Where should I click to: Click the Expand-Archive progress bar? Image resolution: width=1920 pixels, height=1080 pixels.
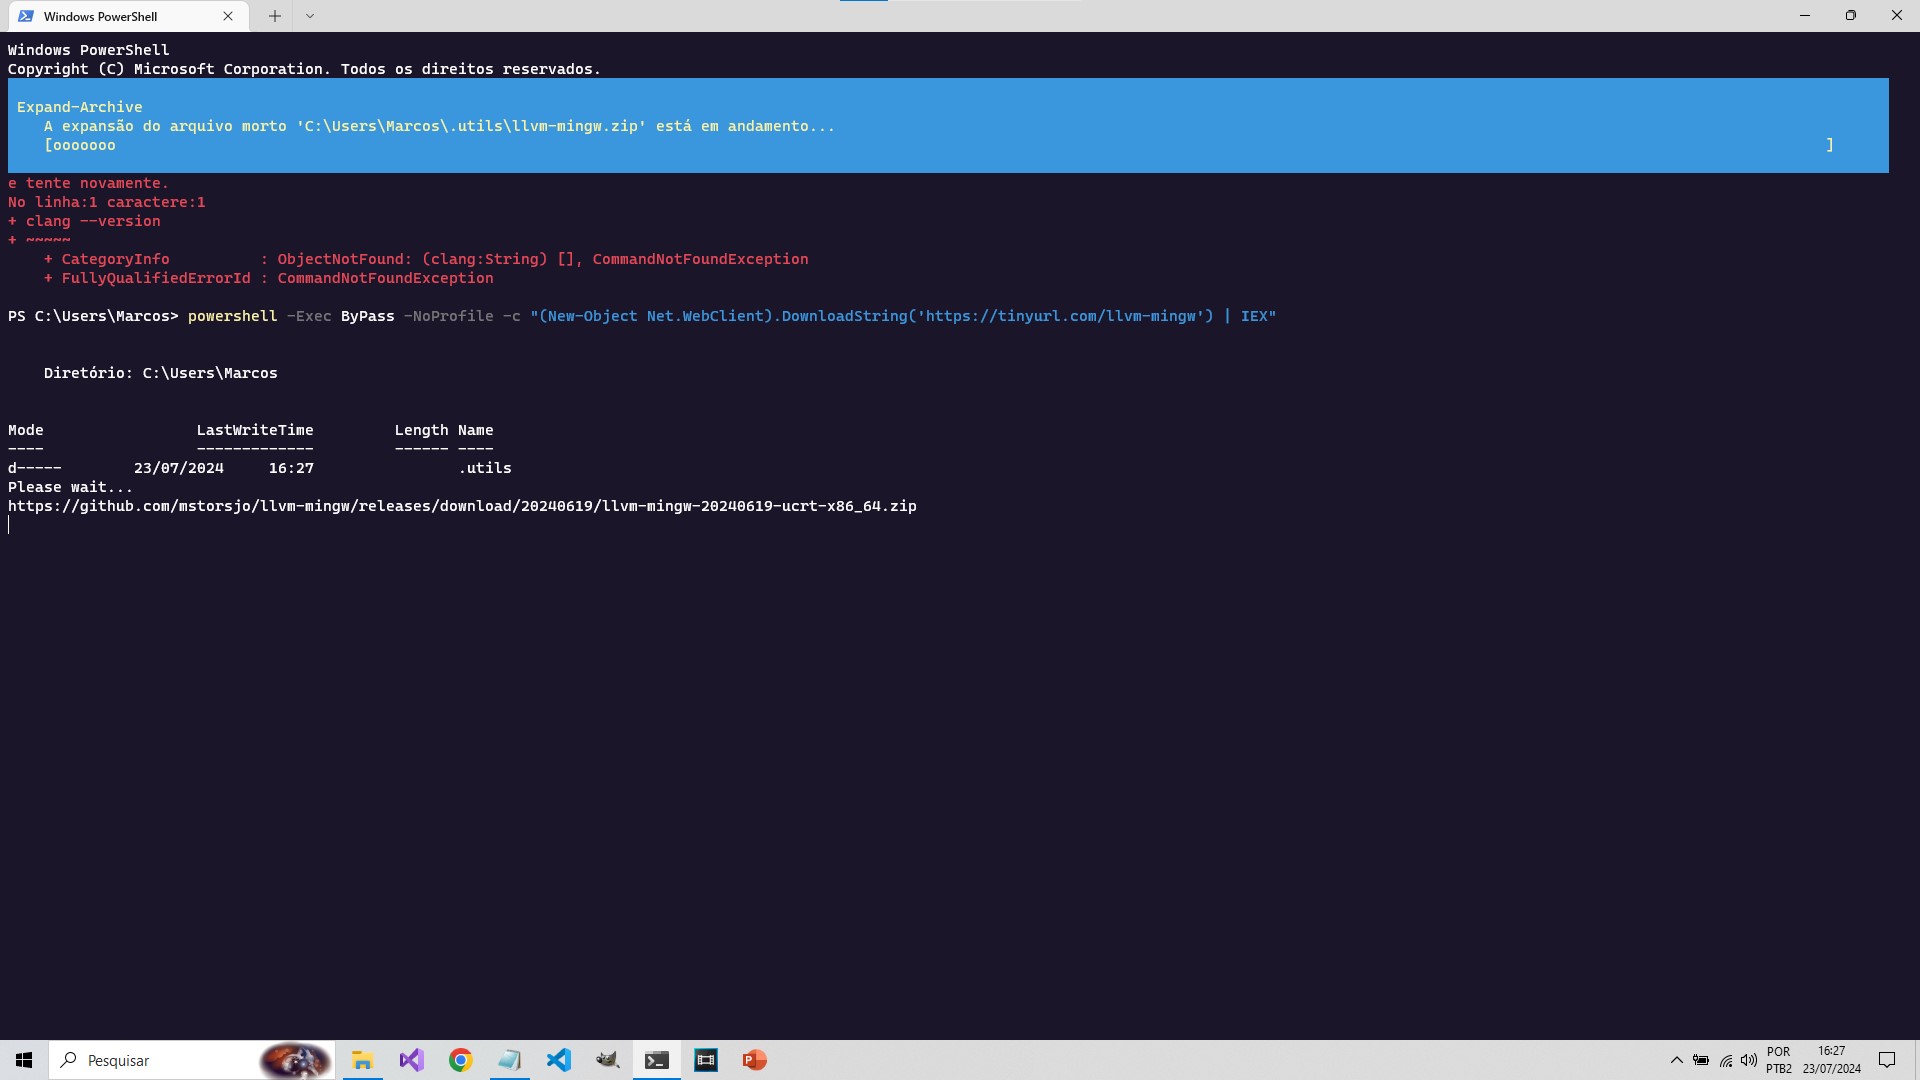(x=939, y=145)
